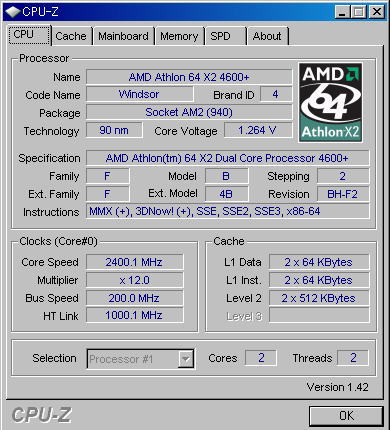The height and width of the screenshot is (430, 390).
Task: Click the OK button
Action: pyautogui.click(x=346, y=416)
